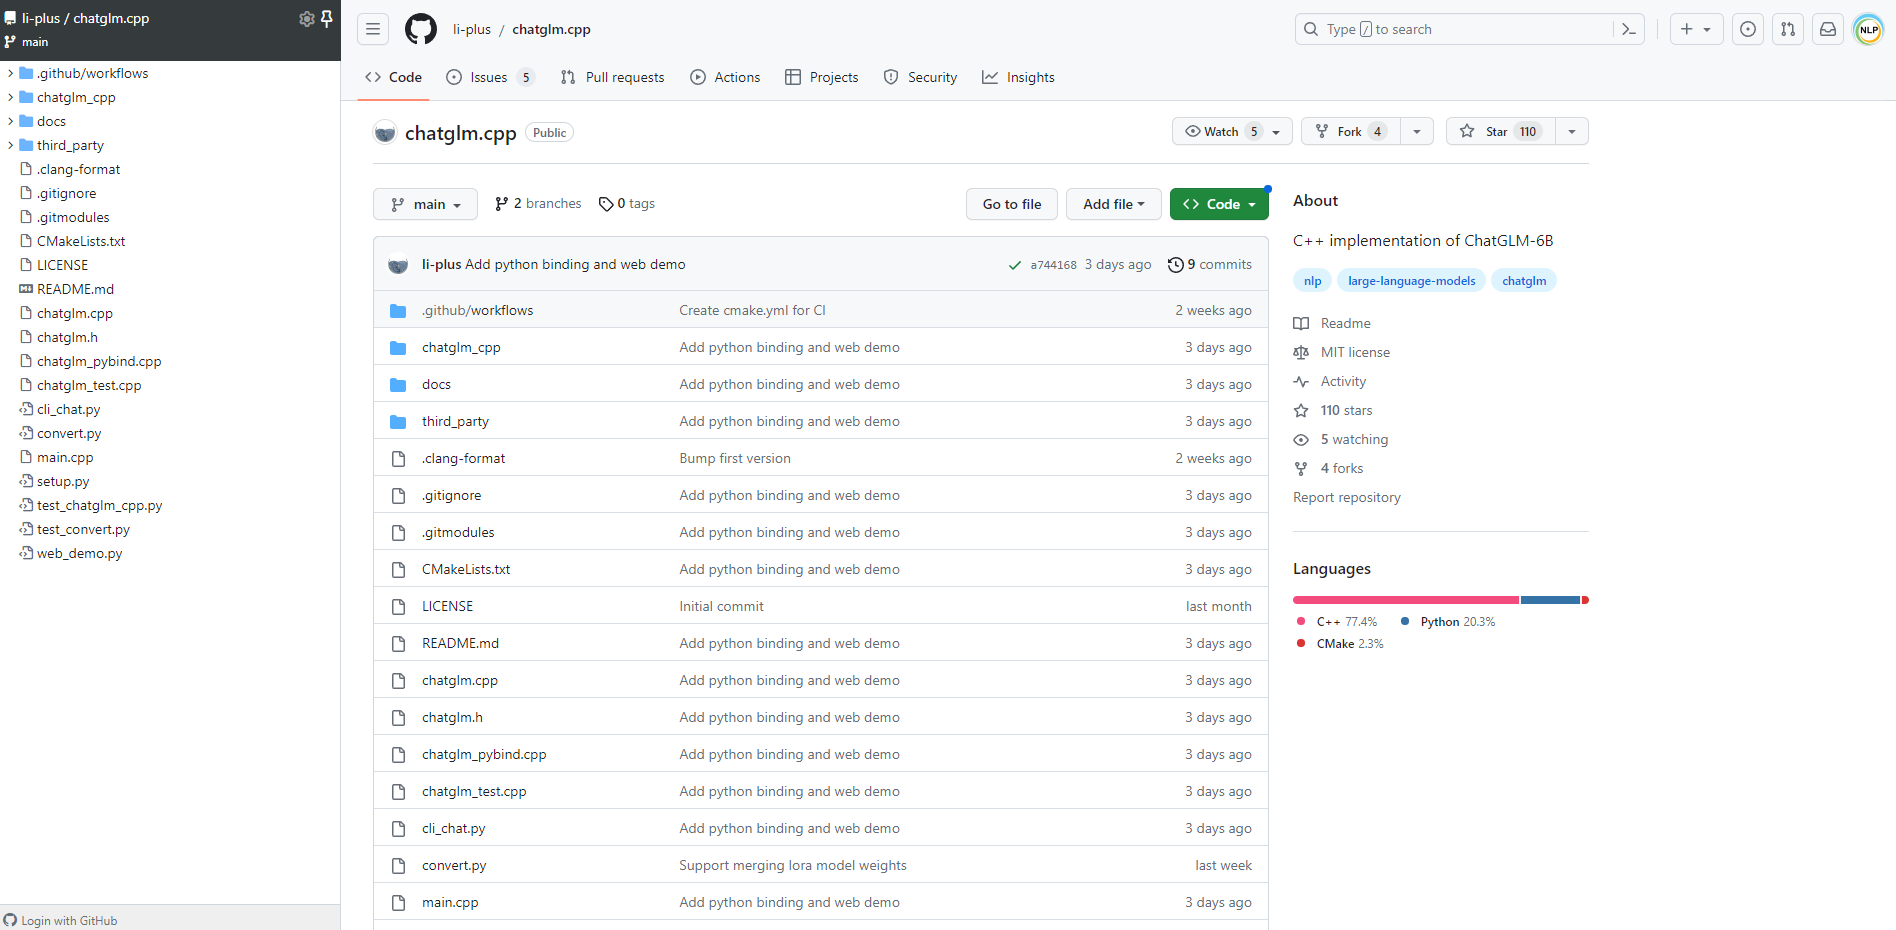1896x930 pixels.
Task: Pin the file tree sidebar
Action: 326,19
